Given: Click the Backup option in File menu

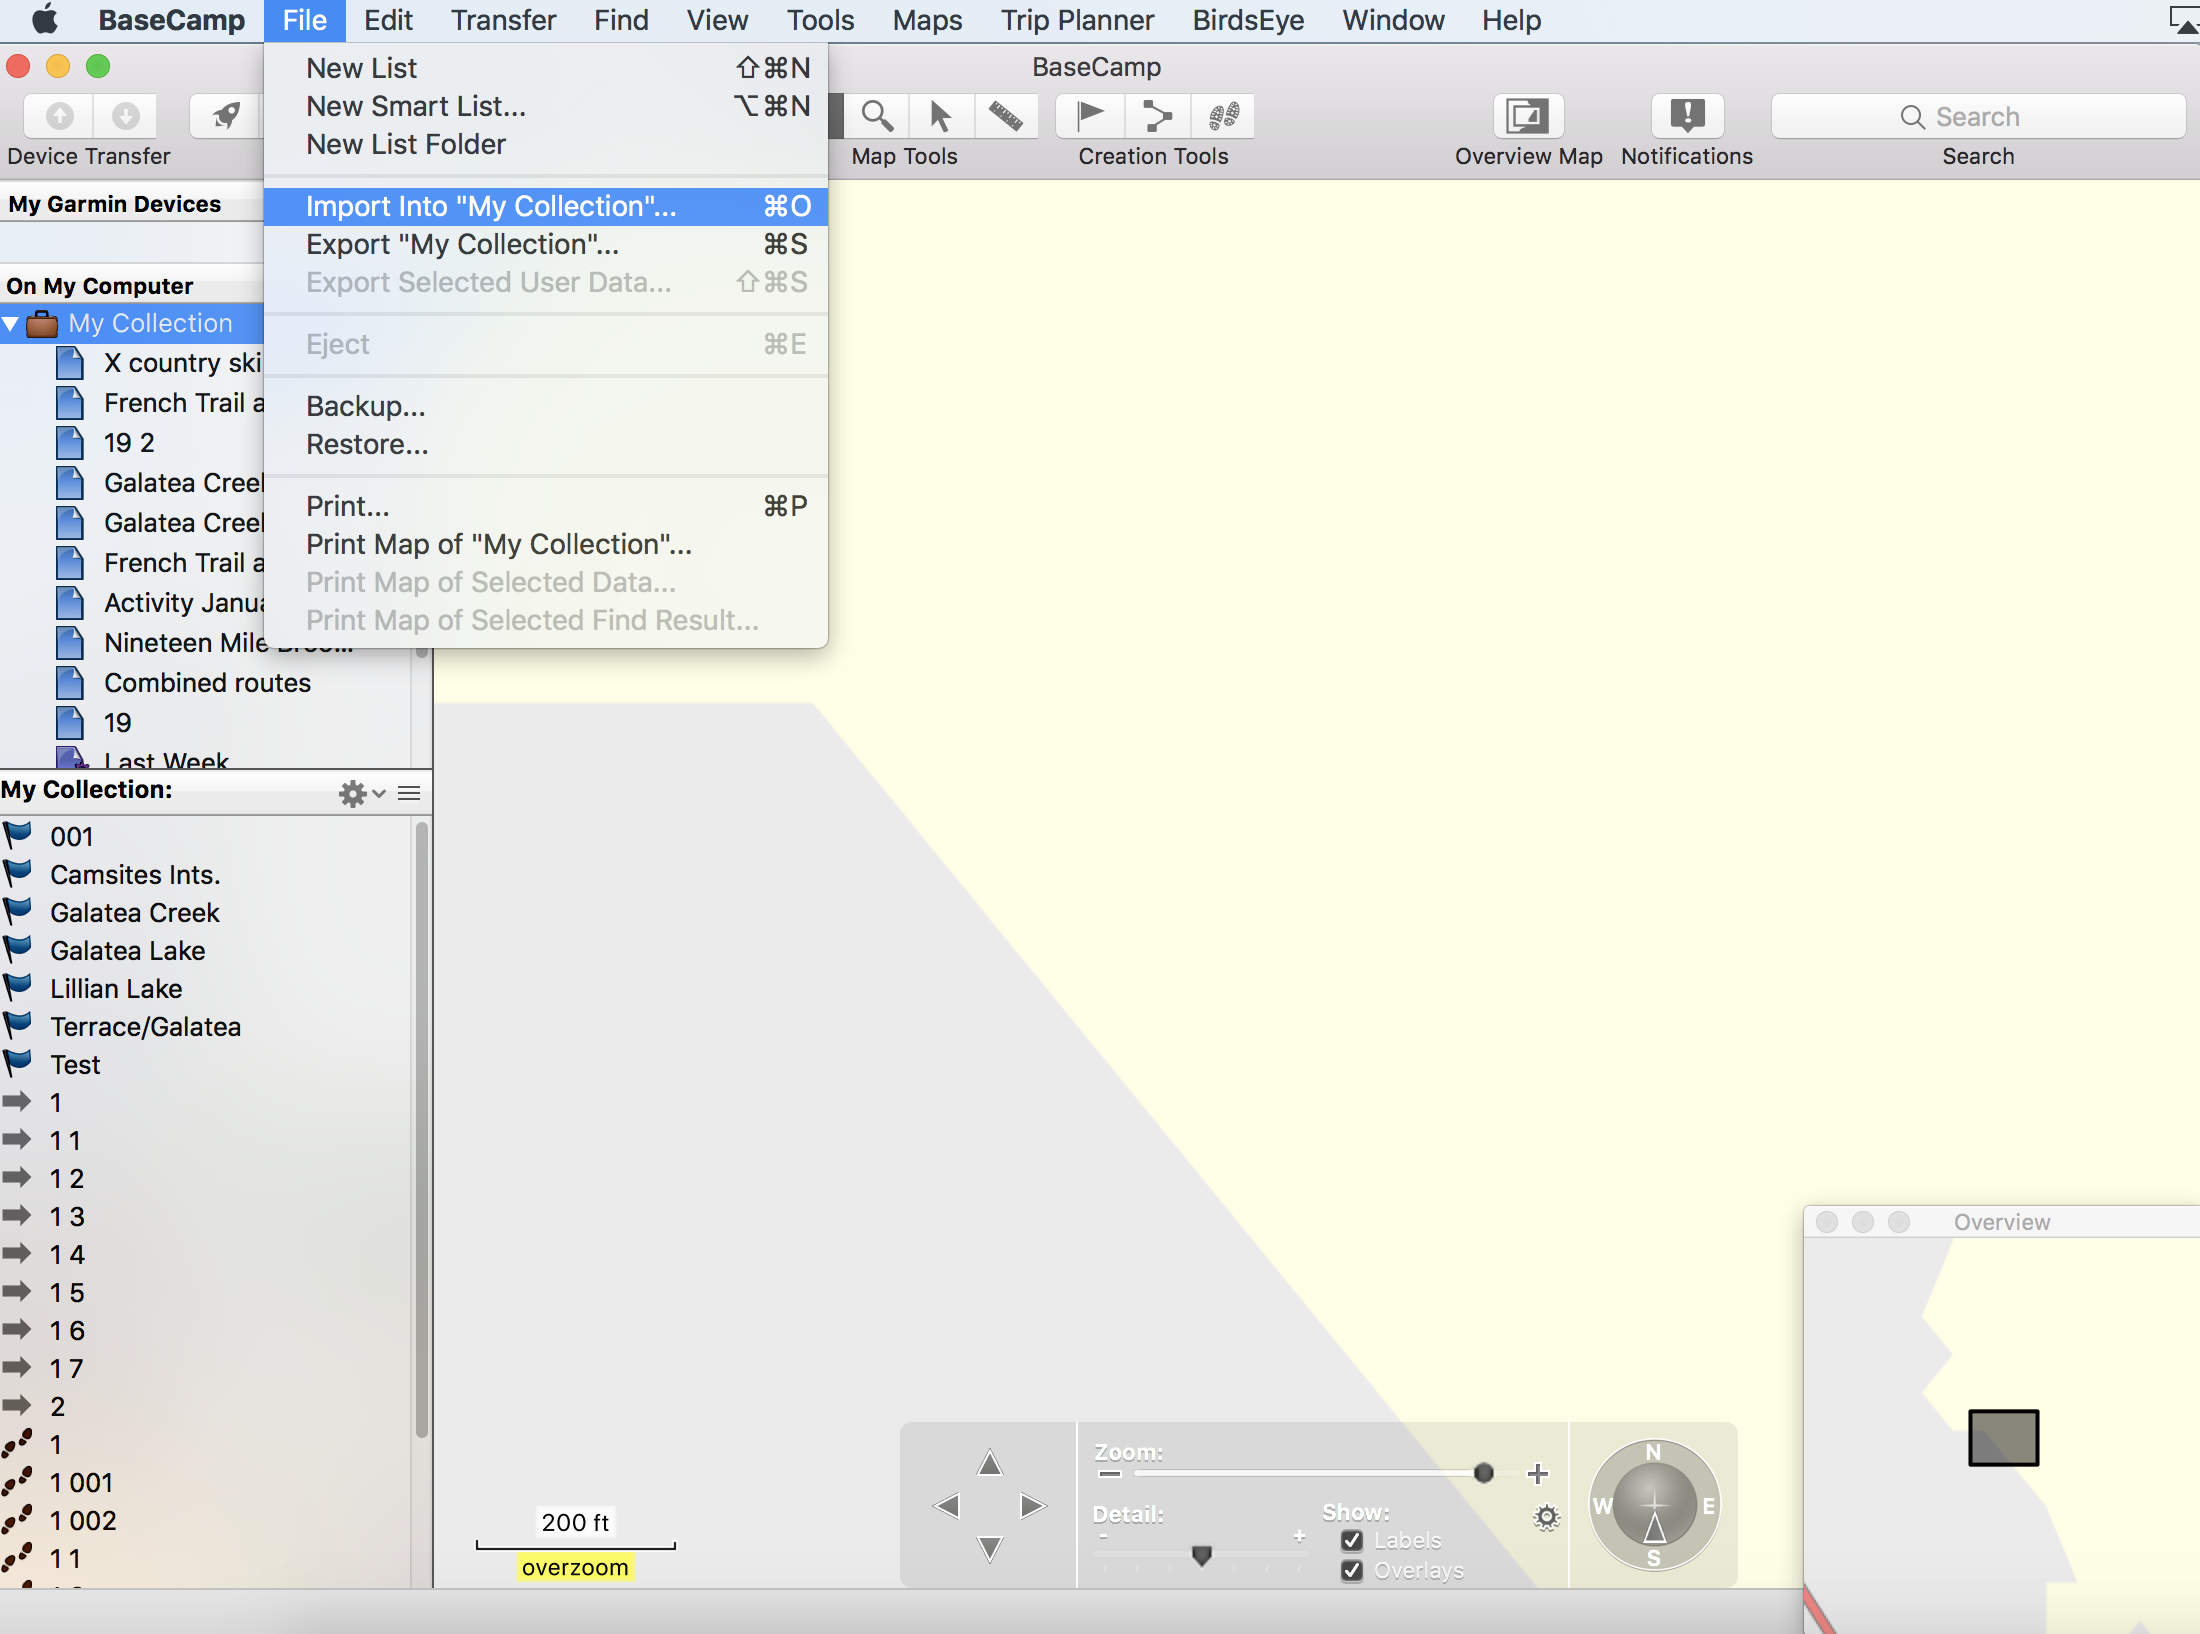Looking at the screenshot, I should click(364, 407).
